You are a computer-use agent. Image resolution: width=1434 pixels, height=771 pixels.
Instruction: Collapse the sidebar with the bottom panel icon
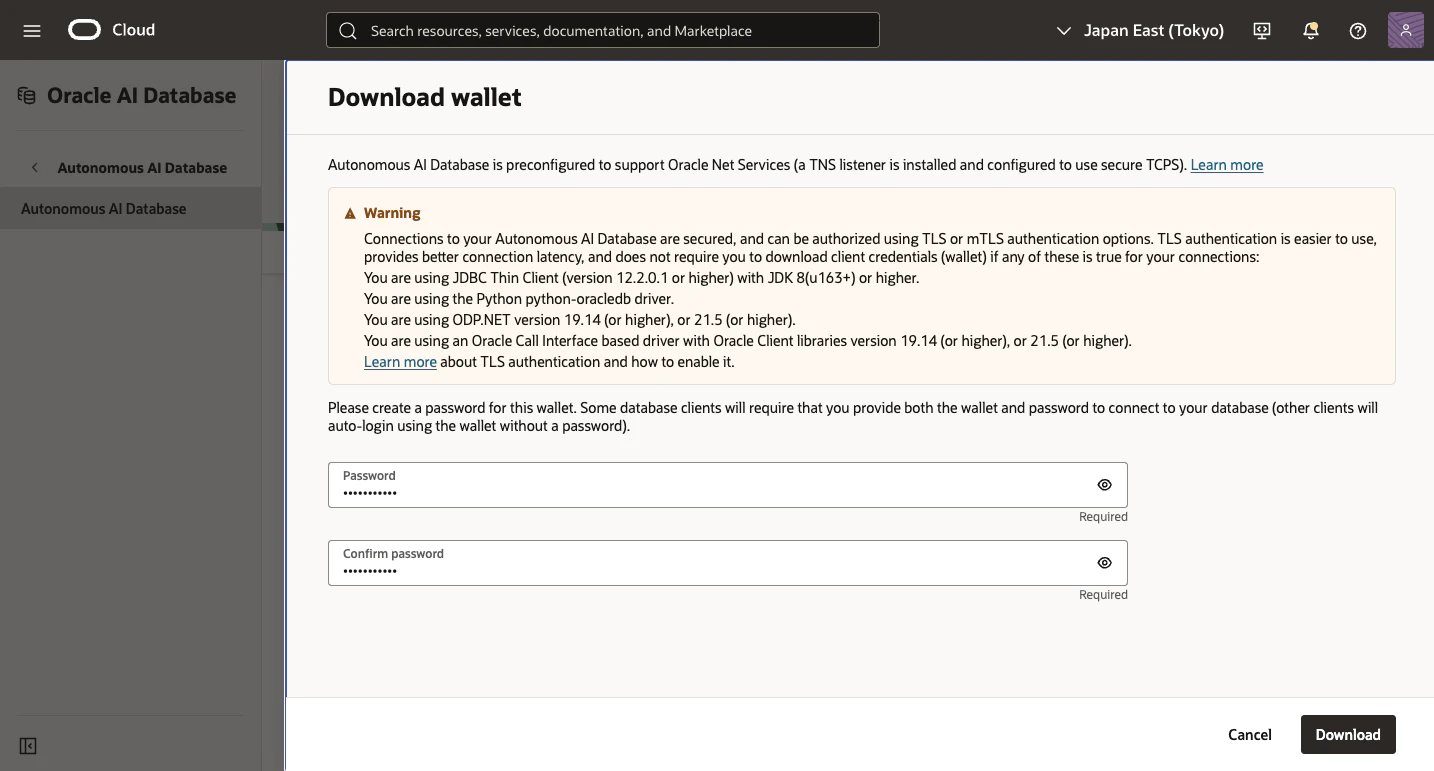tap(28, 746)
